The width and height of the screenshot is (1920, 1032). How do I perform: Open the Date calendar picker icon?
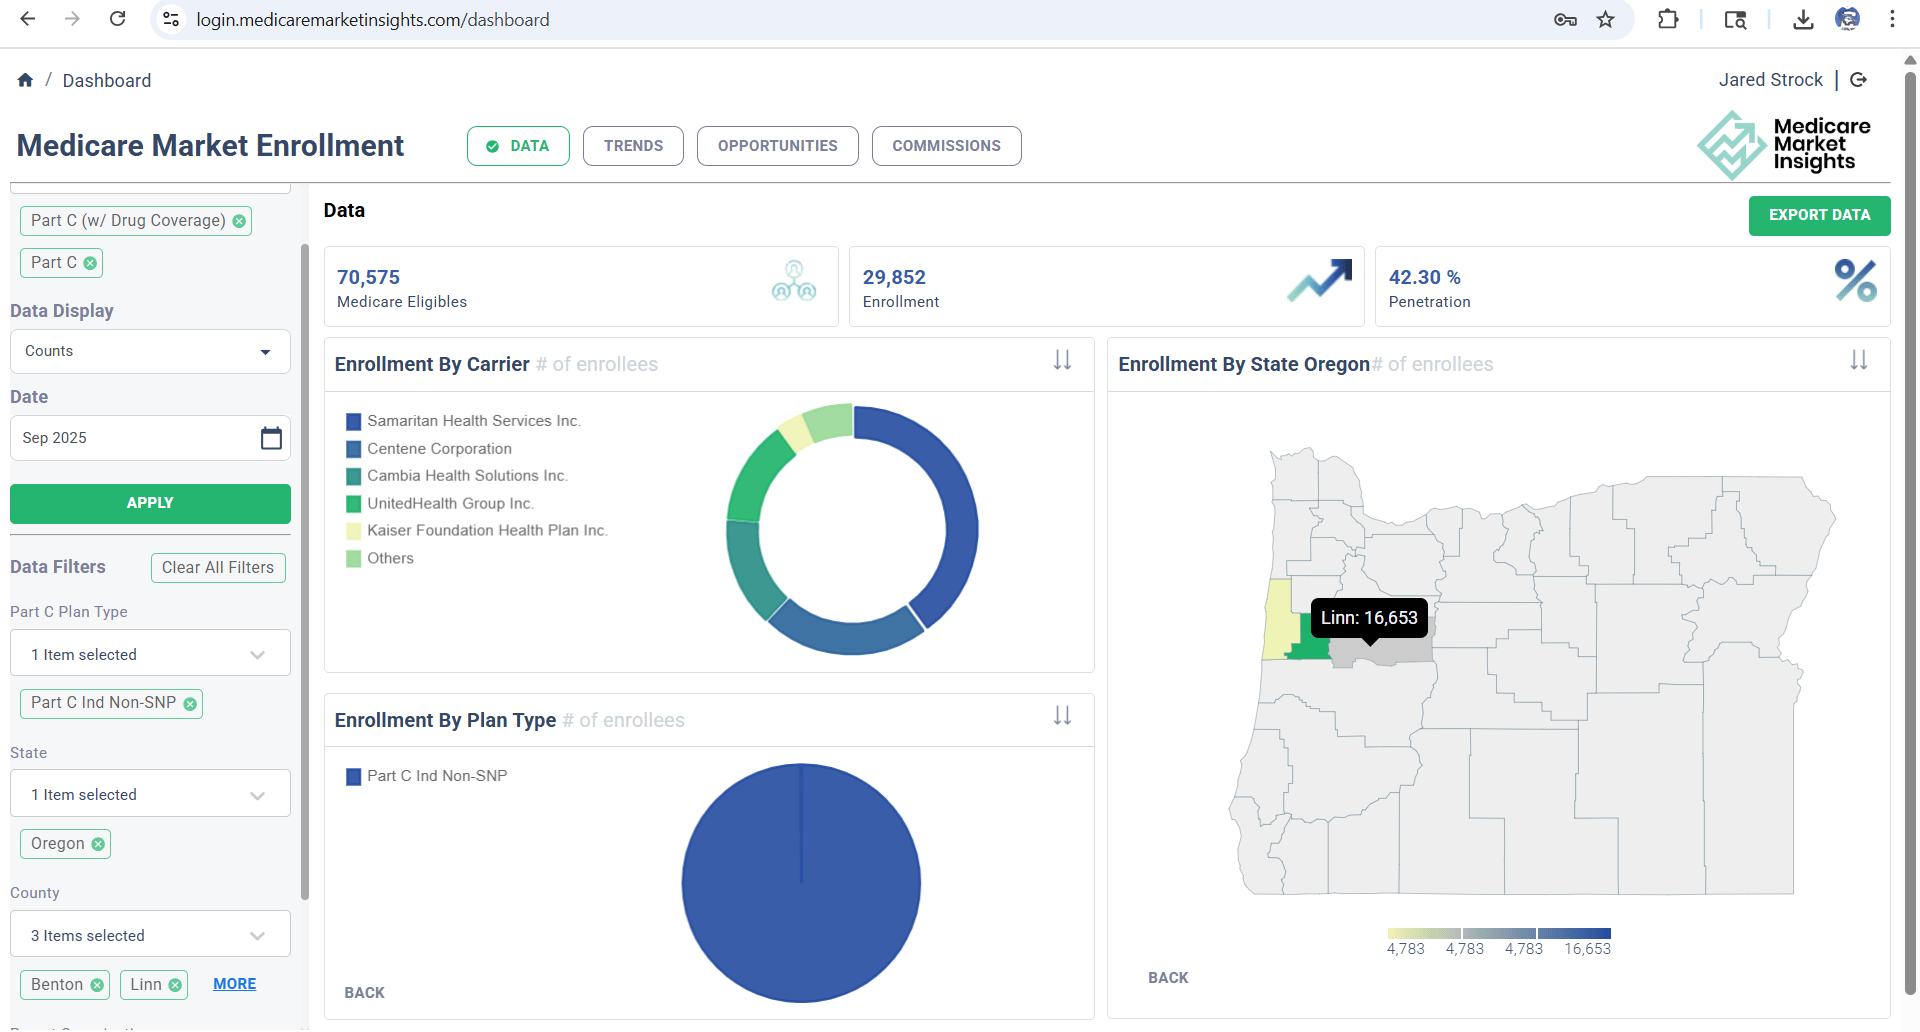[x=271, y=438]
